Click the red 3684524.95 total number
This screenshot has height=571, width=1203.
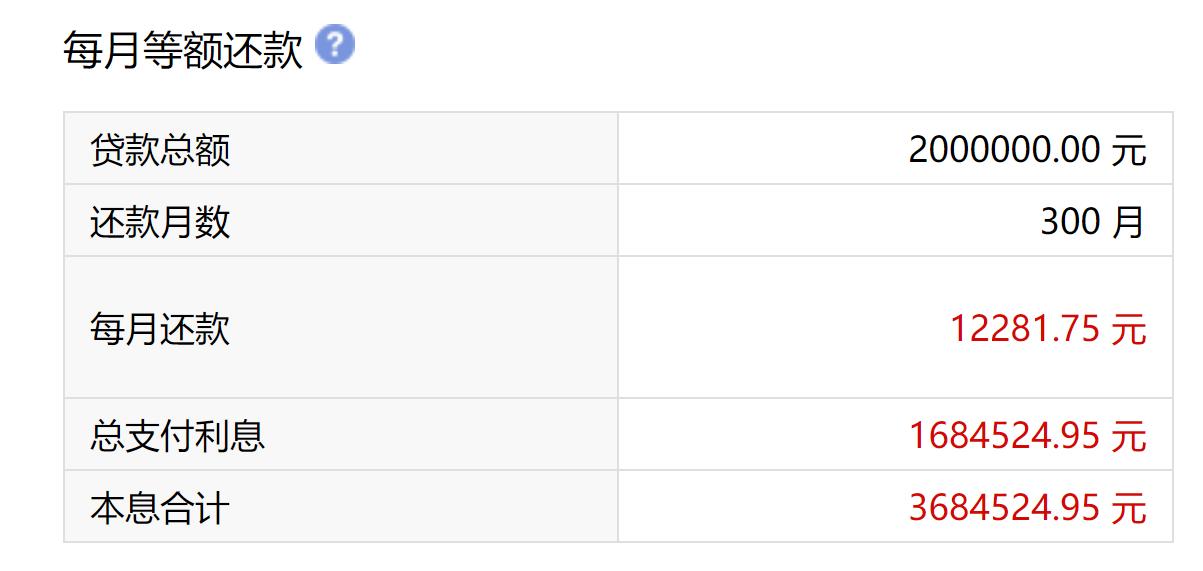coord(1005,508)
